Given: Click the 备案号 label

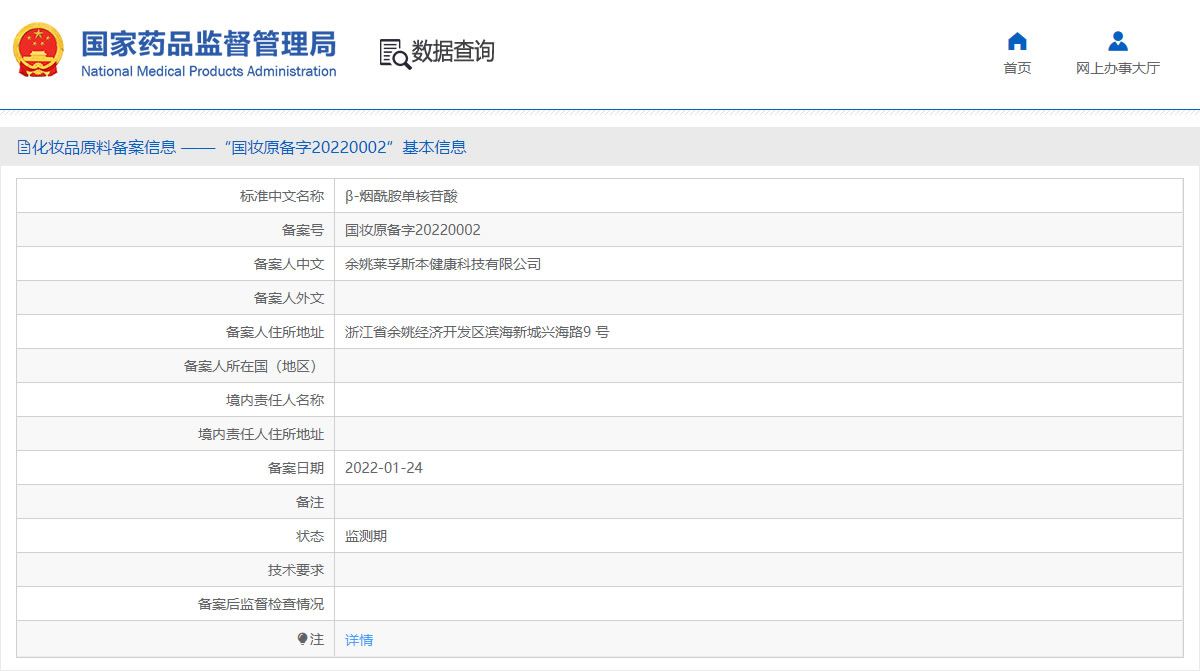Looking at the screenshot, I should point(303,230).
